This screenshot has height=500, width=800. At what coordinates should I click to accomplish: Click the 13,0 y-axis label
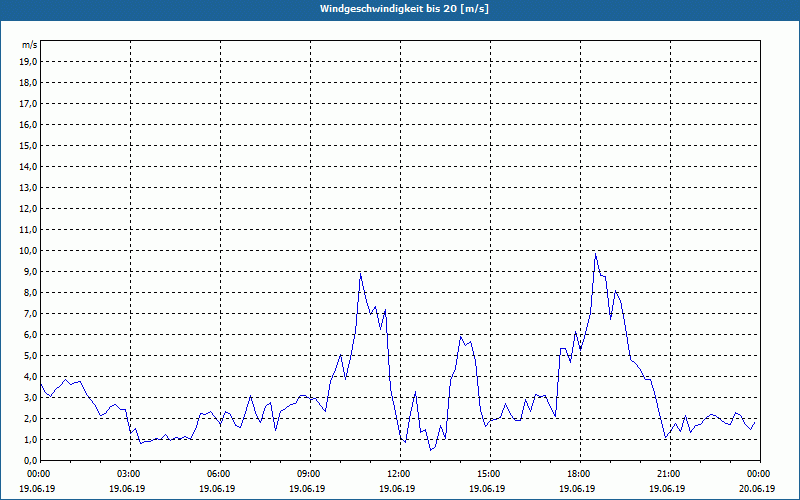(x=28, y=187)
